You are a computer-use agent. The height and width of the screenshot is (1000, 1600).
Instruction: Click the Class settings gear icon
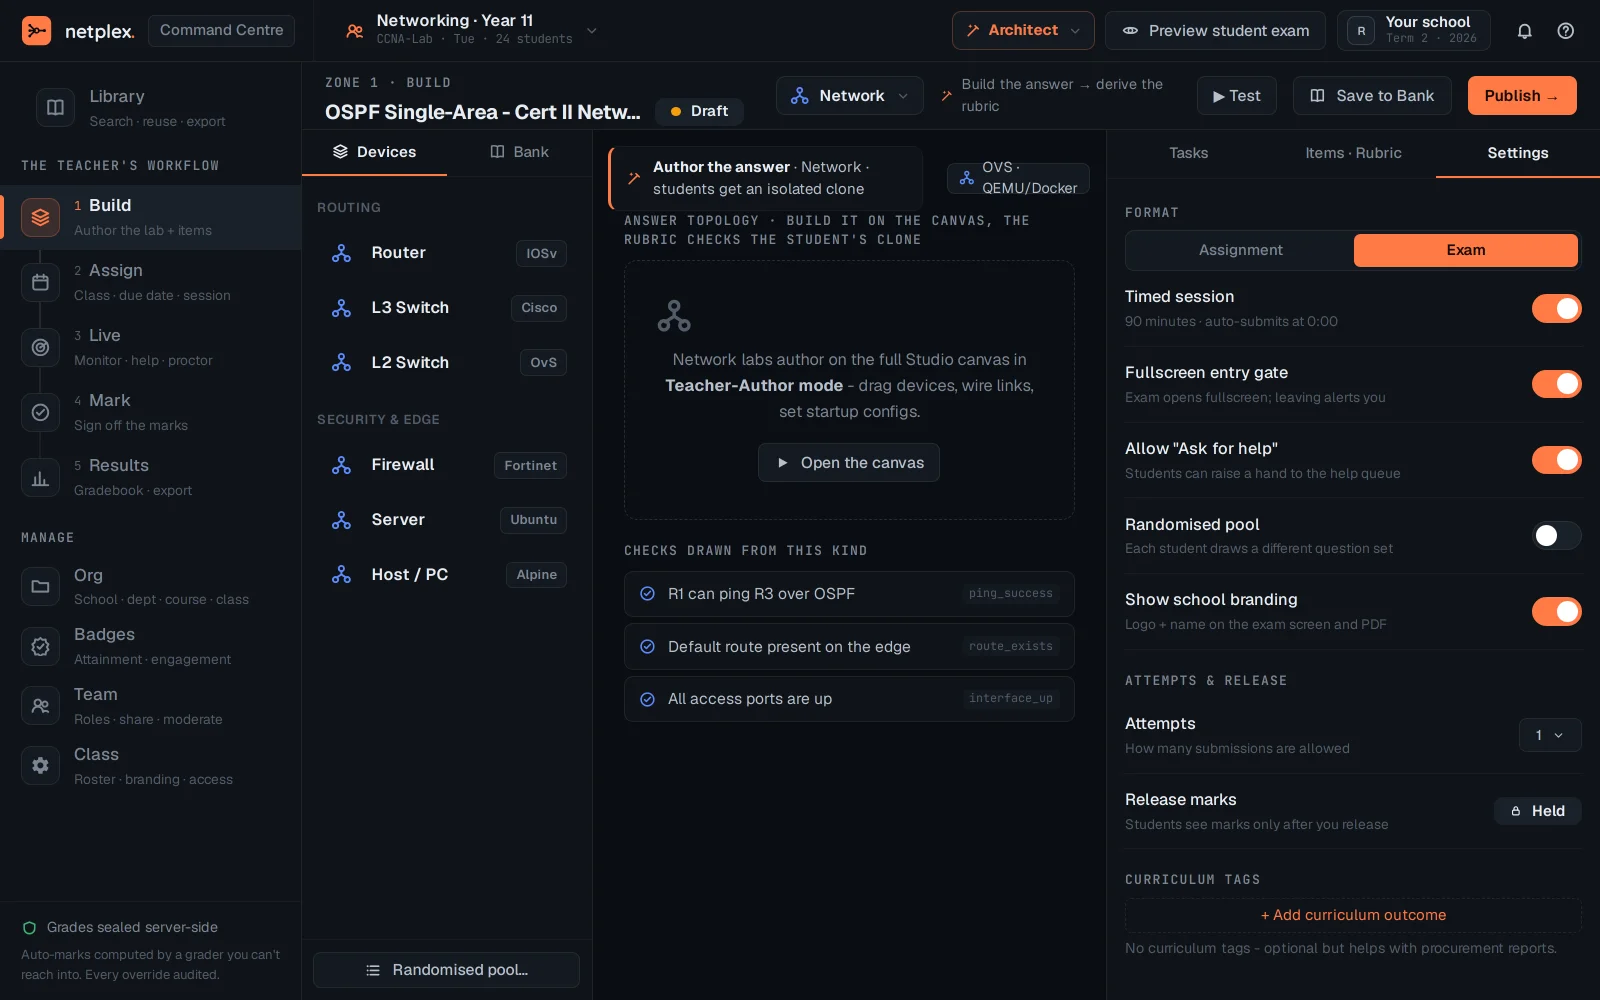tap(40, 766)
